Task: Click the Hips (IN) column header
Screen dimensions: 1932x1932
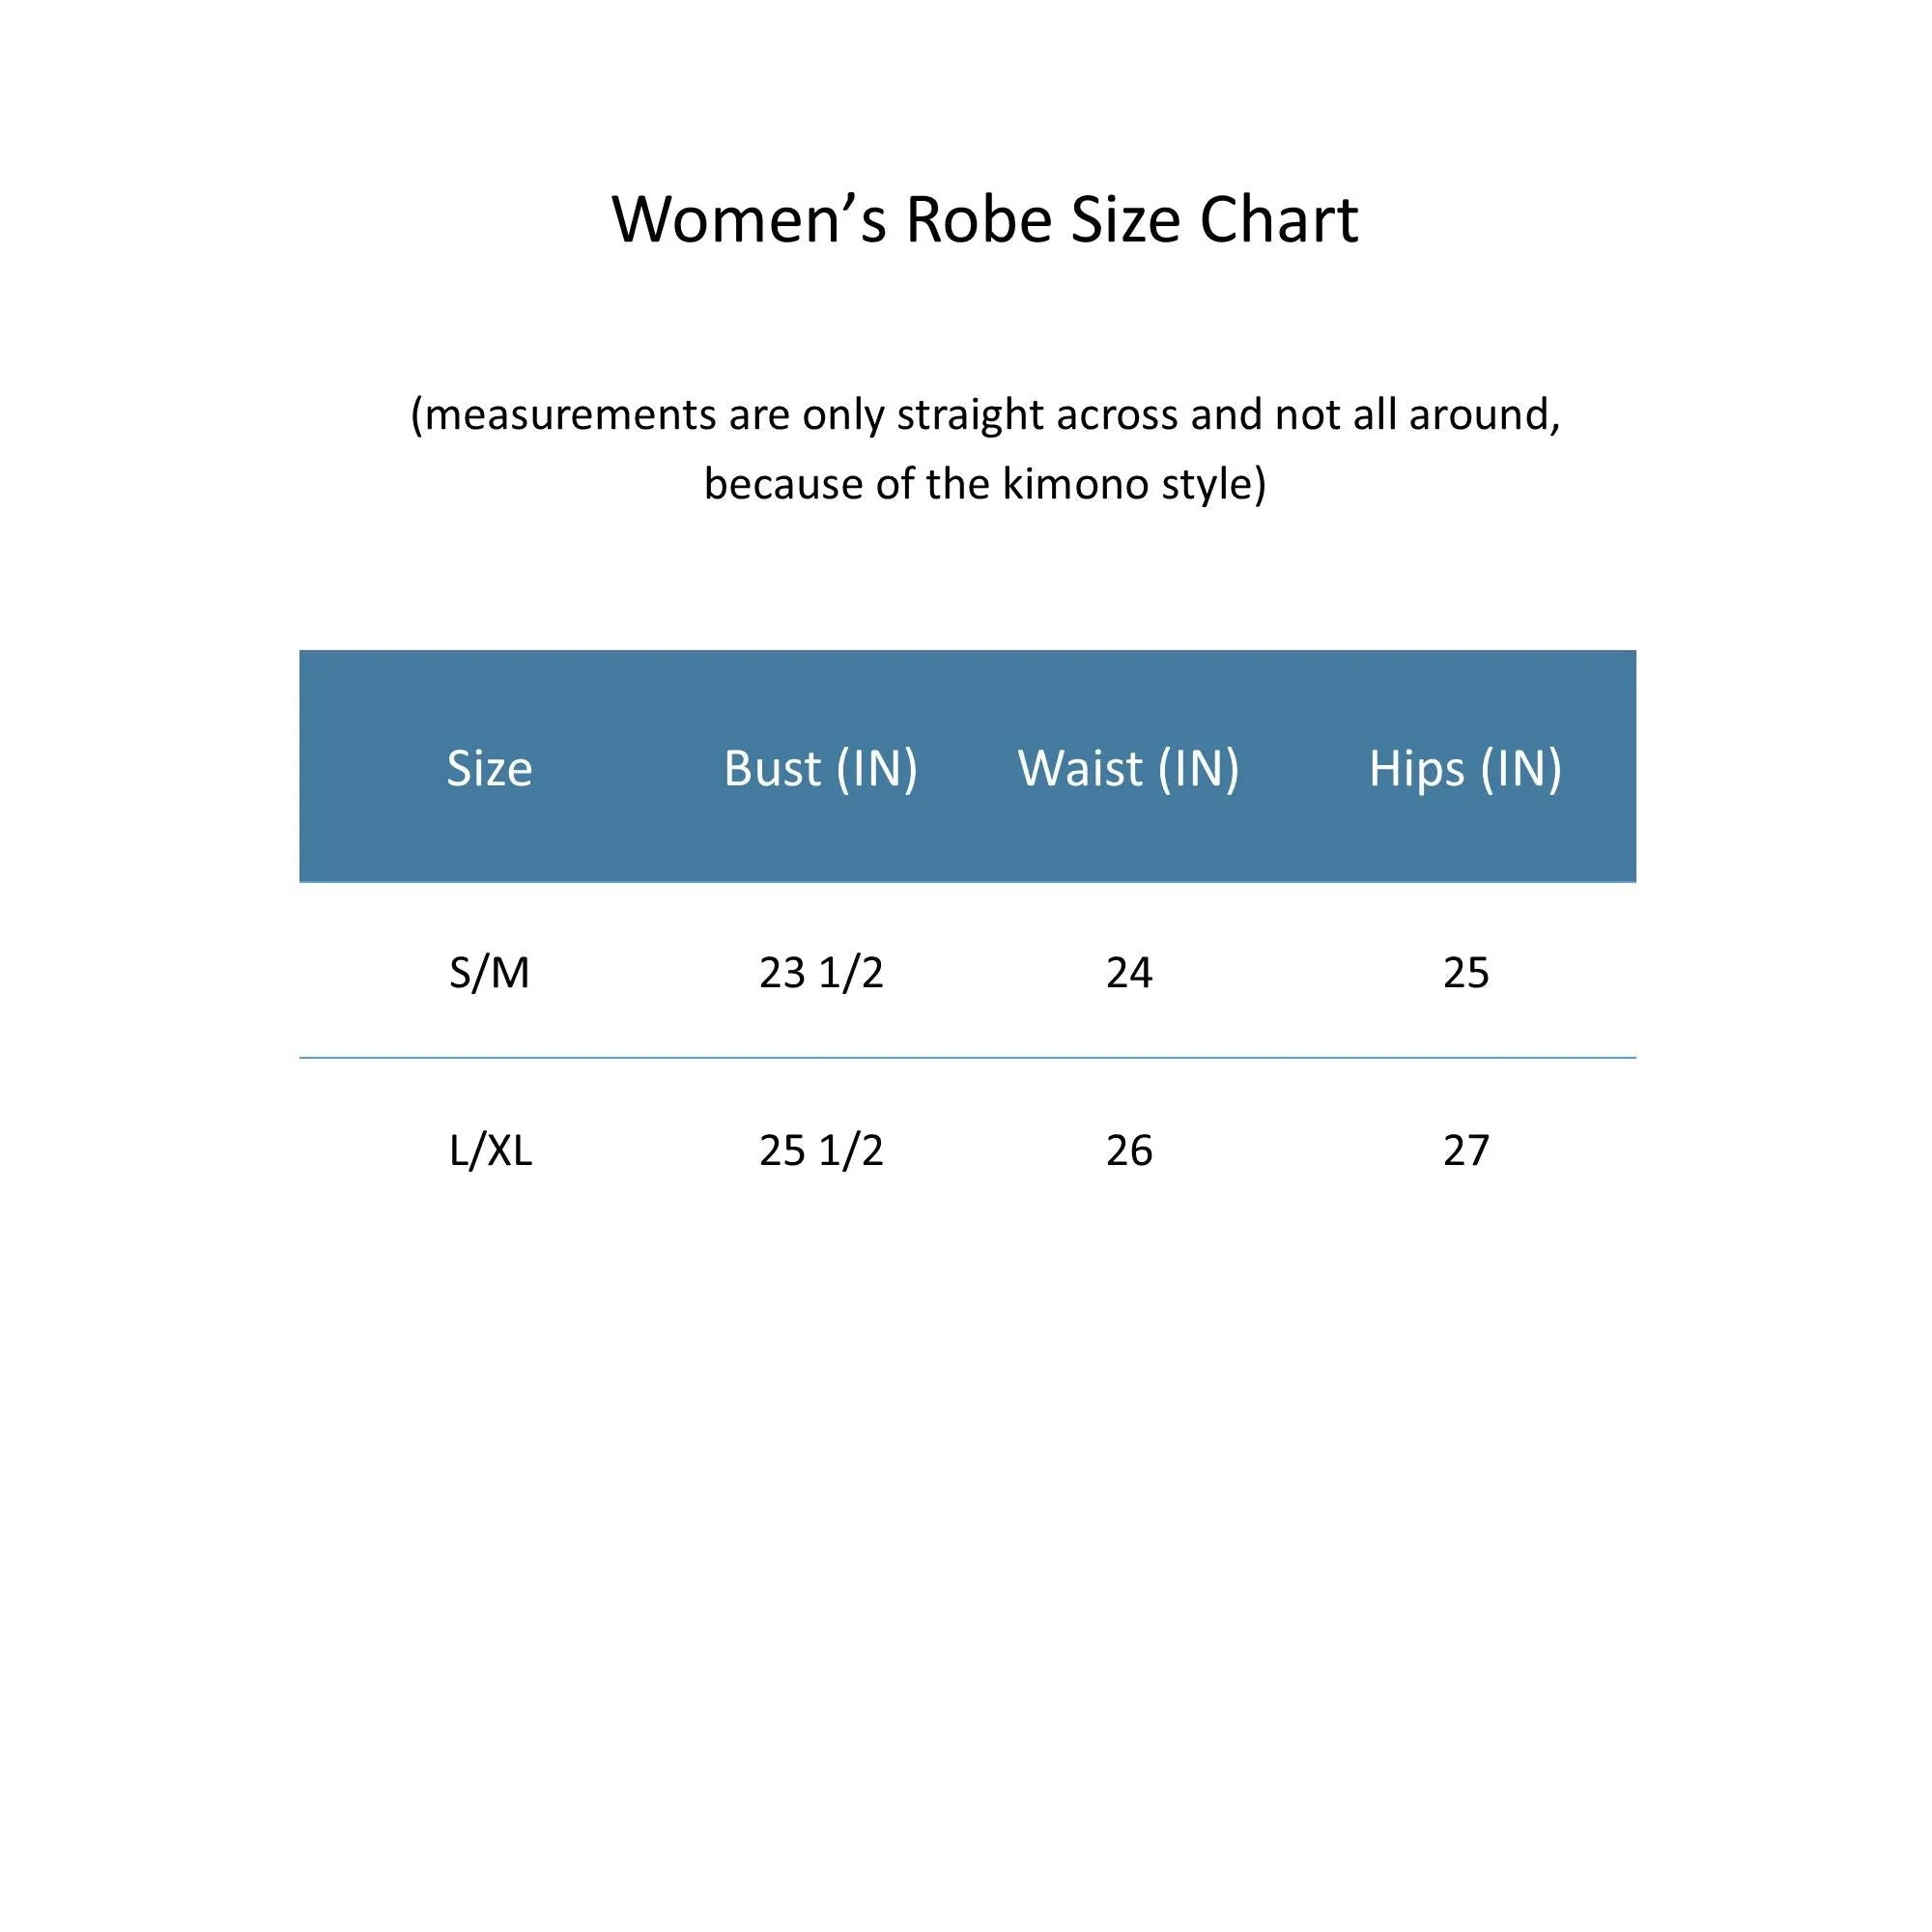Action: tap(1465, 769)
